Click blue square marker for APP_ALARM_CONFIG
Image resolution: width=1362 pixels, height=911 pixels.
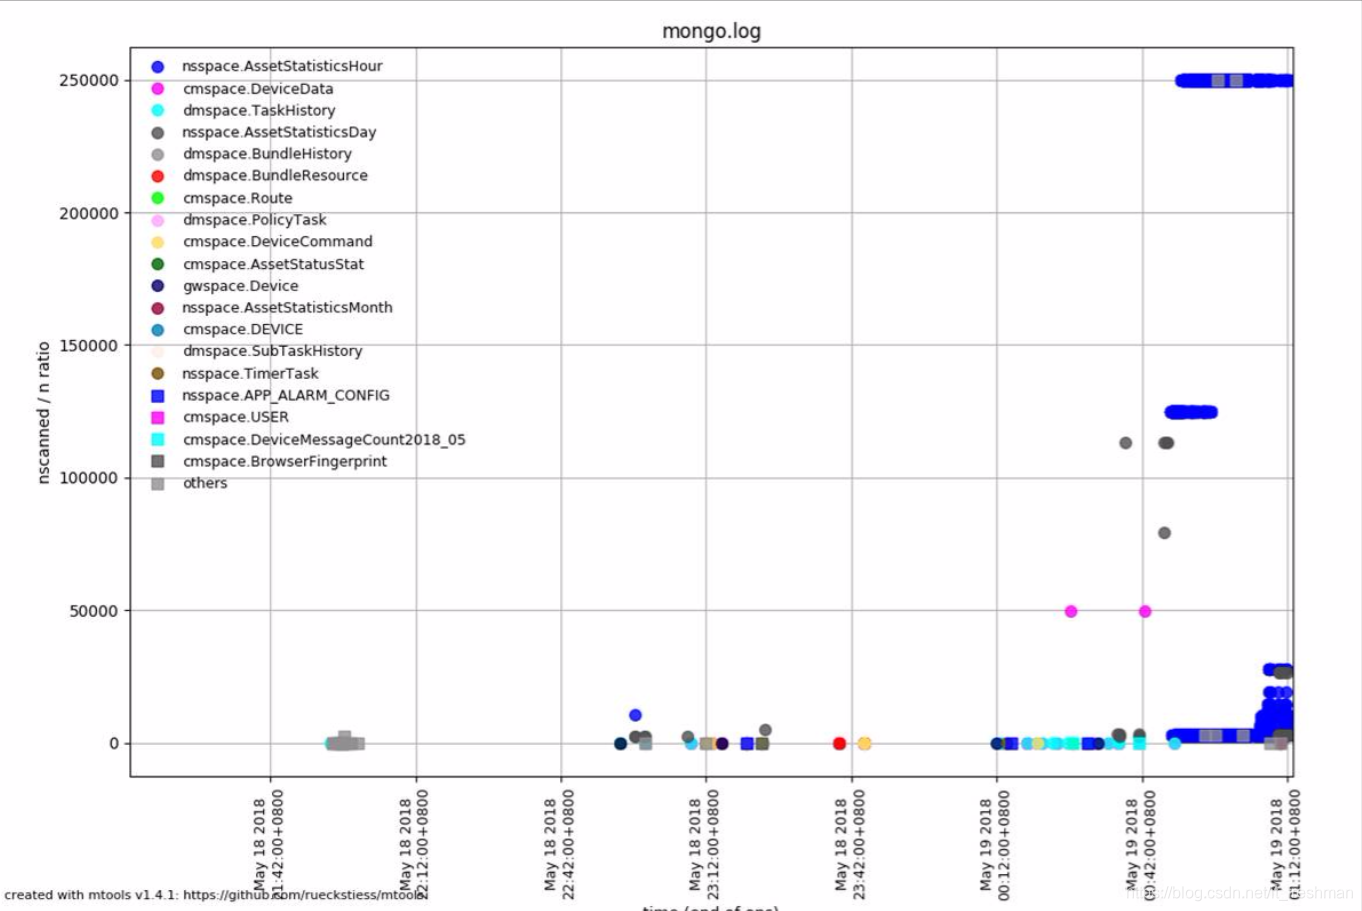click(158, 396)
